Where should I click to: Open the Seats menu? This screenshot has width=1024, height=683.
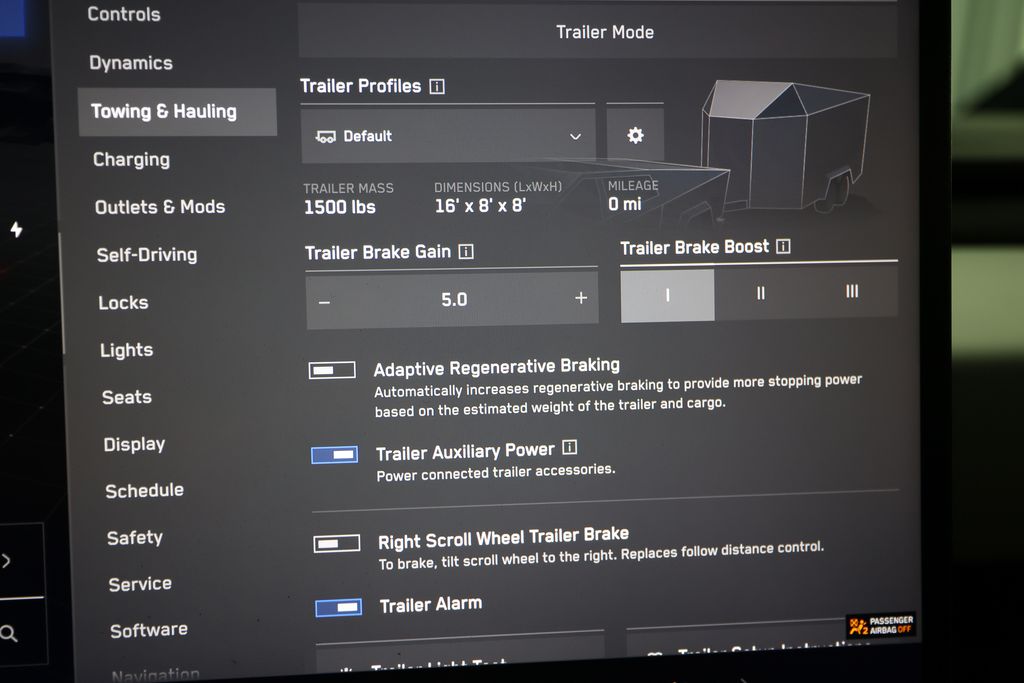click(x=127, y=397)
